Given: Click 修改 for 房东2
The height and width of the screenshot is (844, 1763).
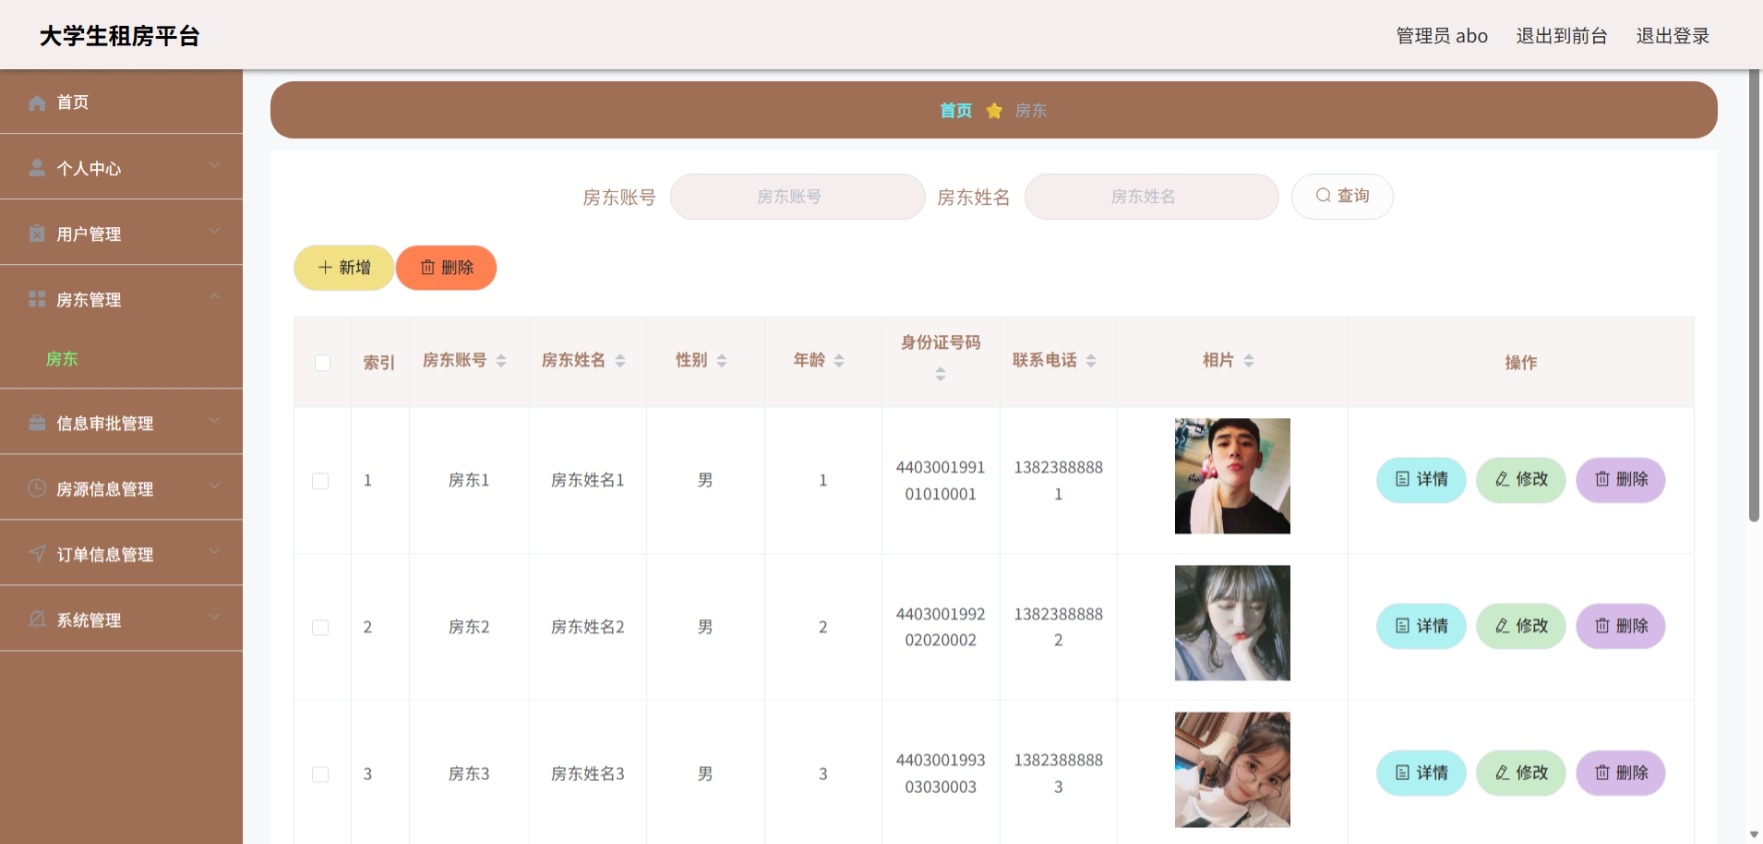Looking at the screenshot, I should pyautogui.click(x=1521, y=626).
